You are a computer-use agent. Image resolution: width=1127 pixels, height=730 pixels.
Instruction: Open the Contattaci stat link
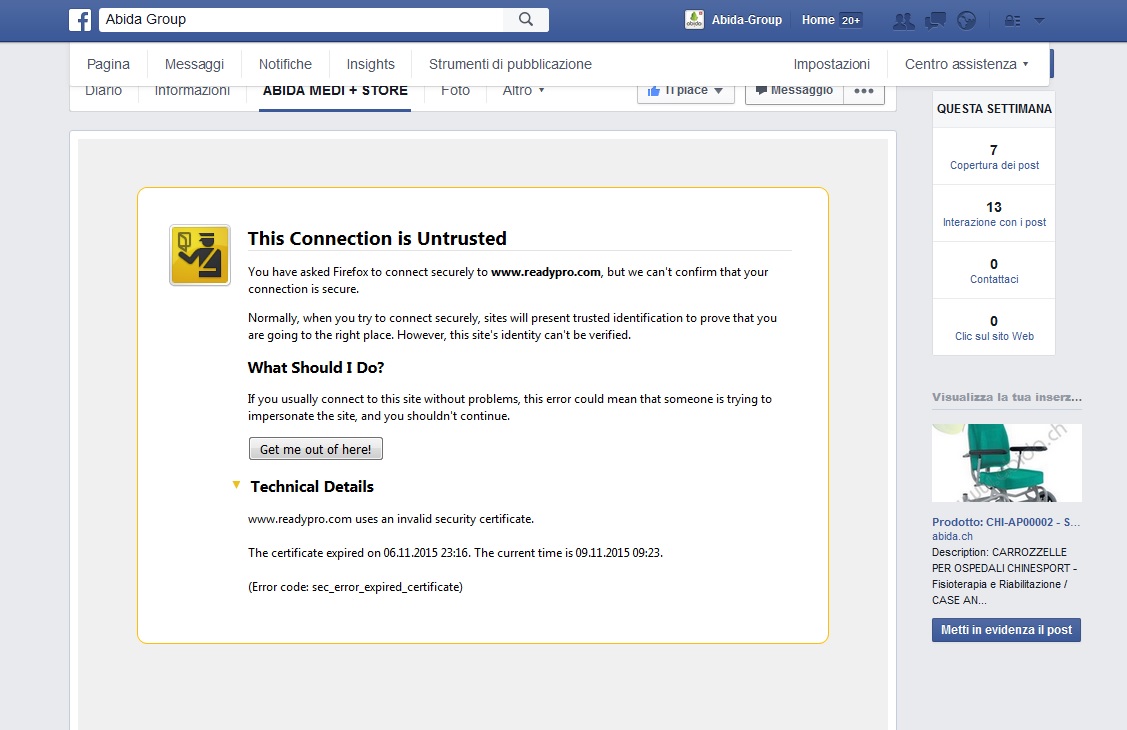994,271
